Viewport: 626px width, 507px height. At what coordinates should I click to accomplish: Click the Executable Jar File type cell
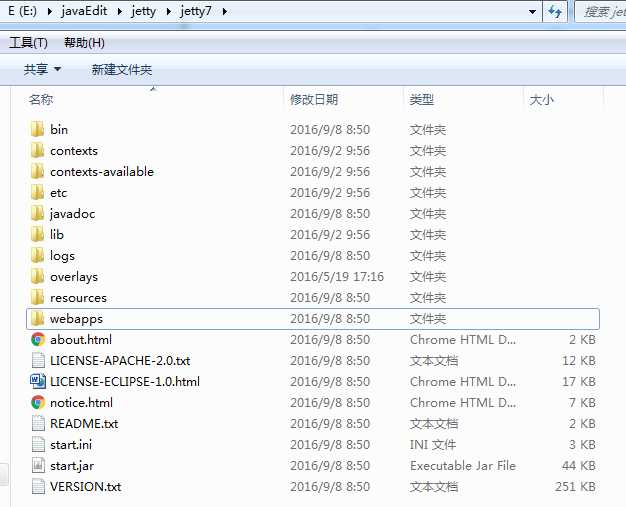(463, 465)
